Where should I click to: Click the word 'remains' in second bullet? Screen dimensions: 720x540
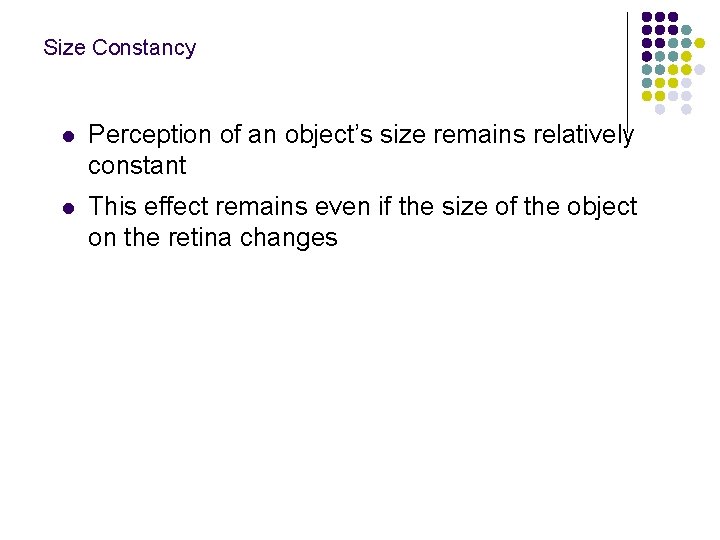[x=261, y=207]
